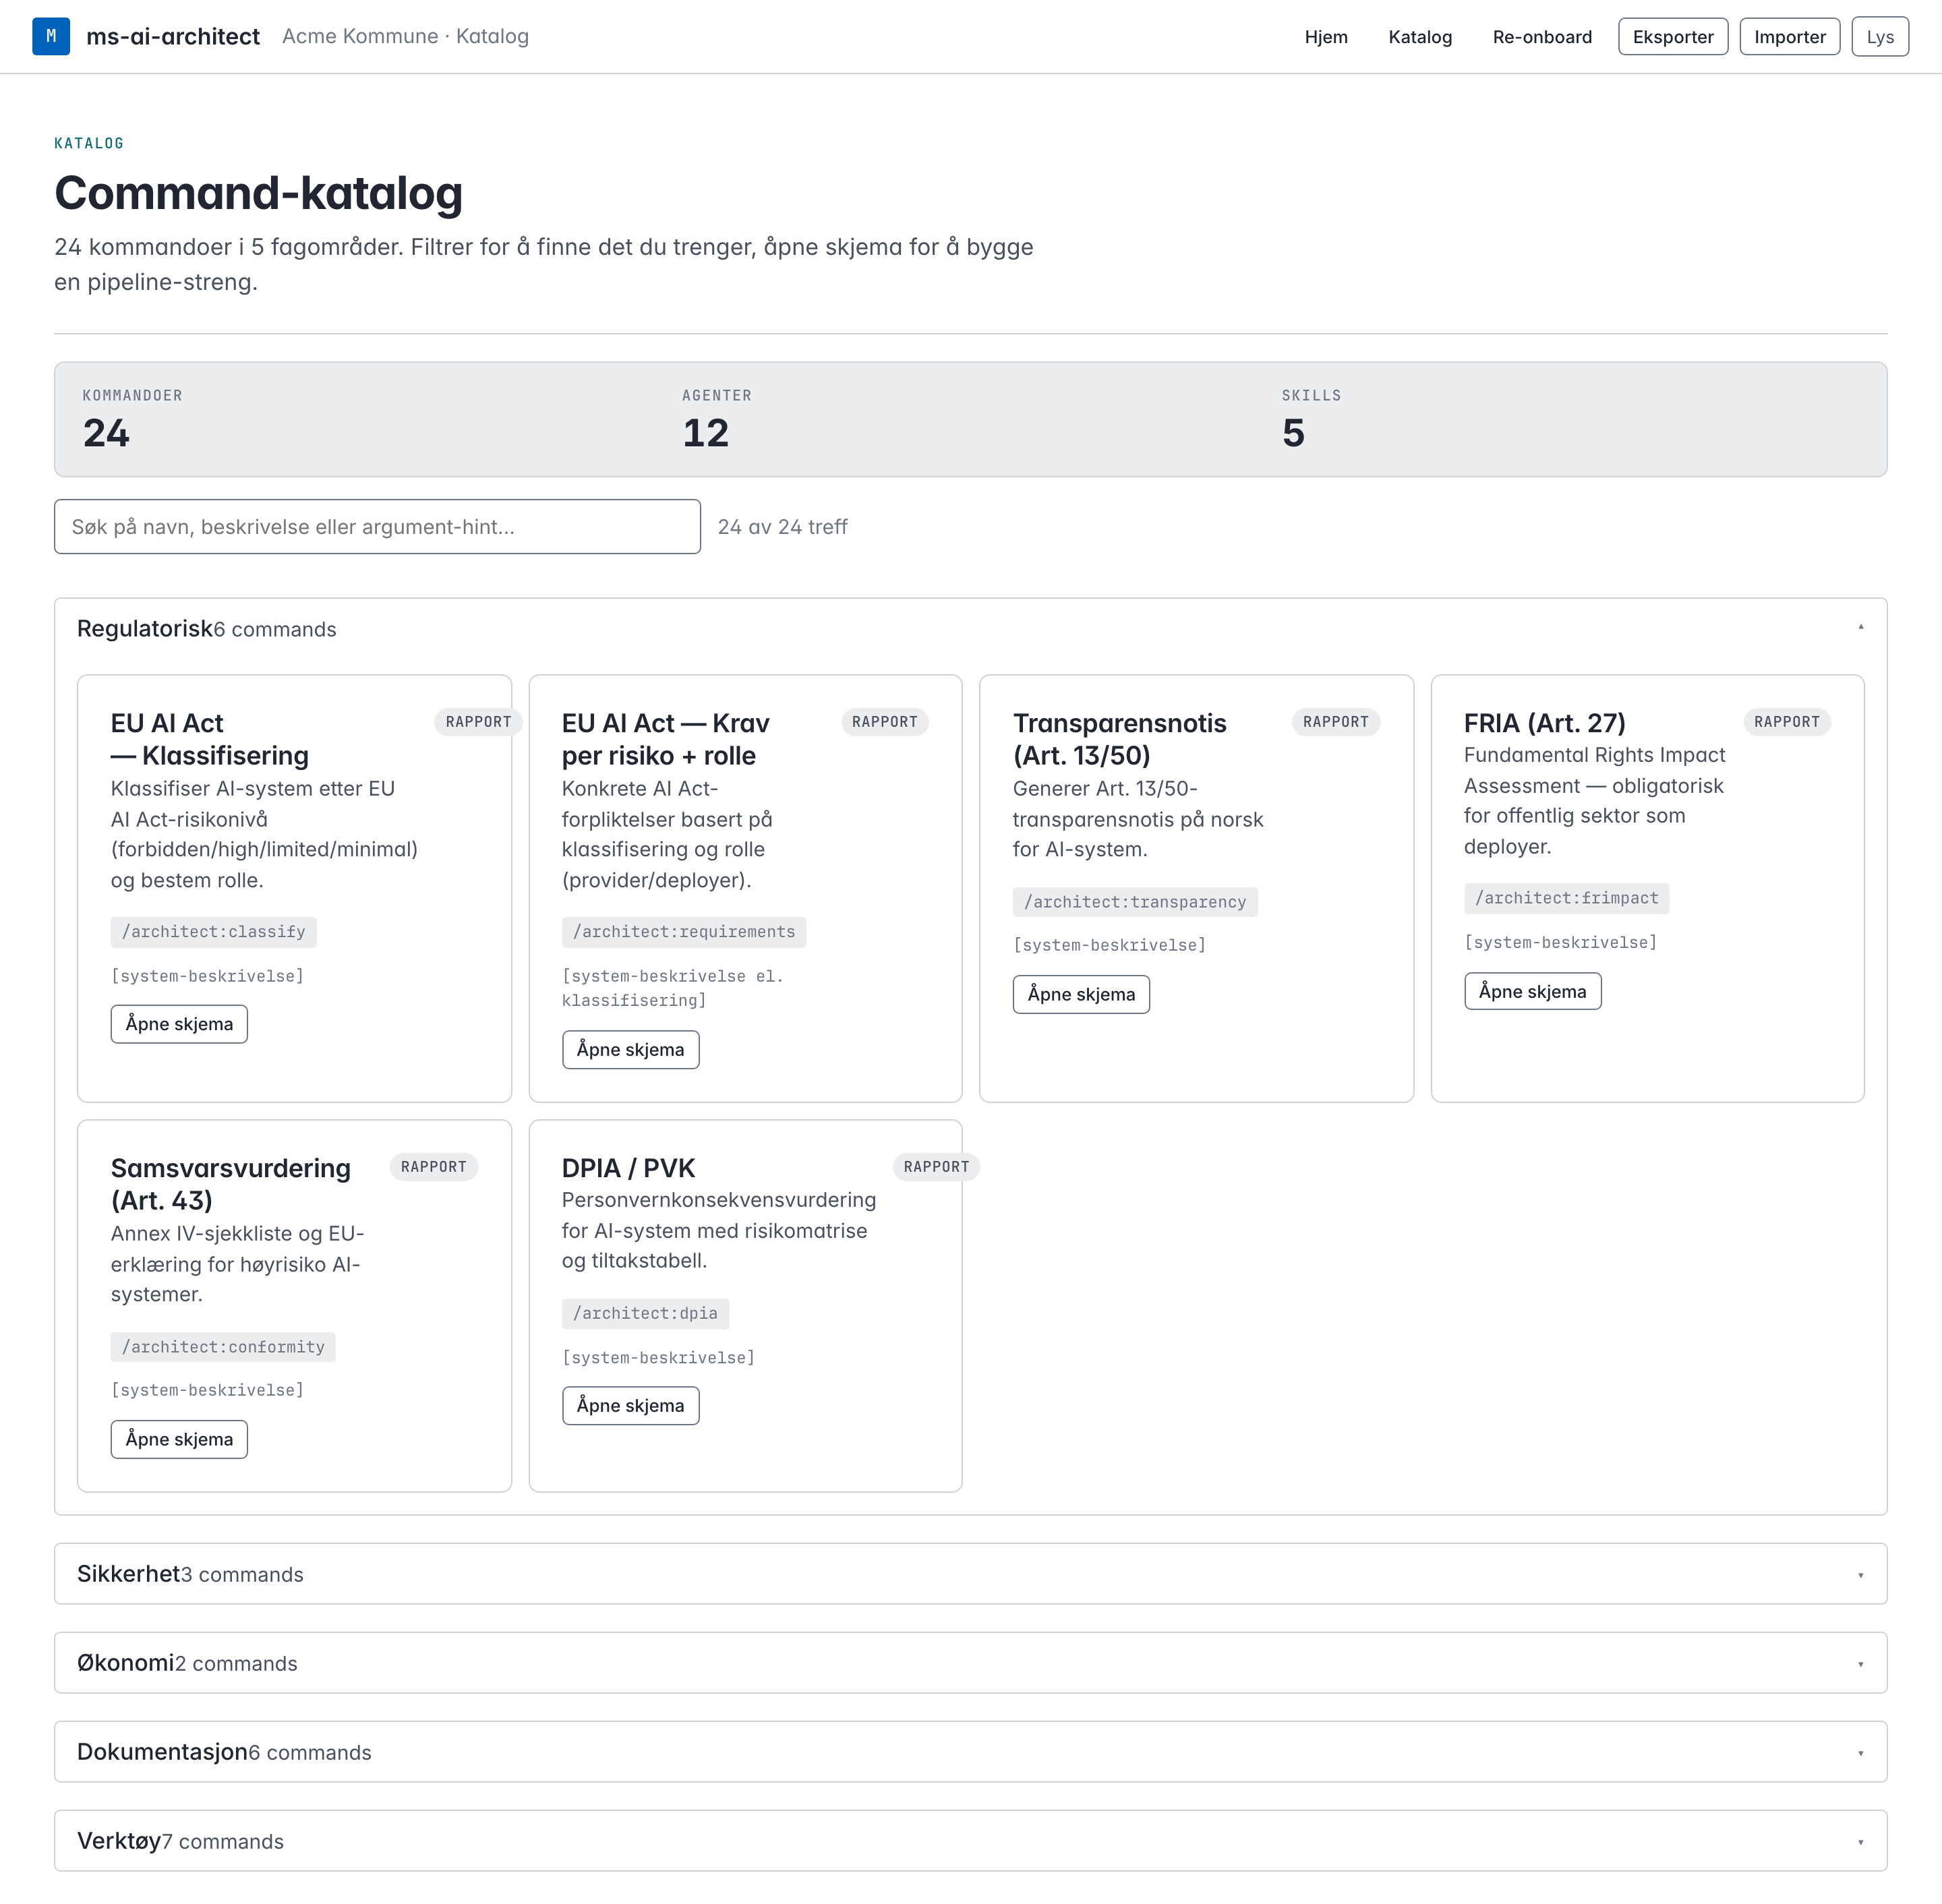Open skjema for DPIA / PVK

click(x=630, y=1406)
